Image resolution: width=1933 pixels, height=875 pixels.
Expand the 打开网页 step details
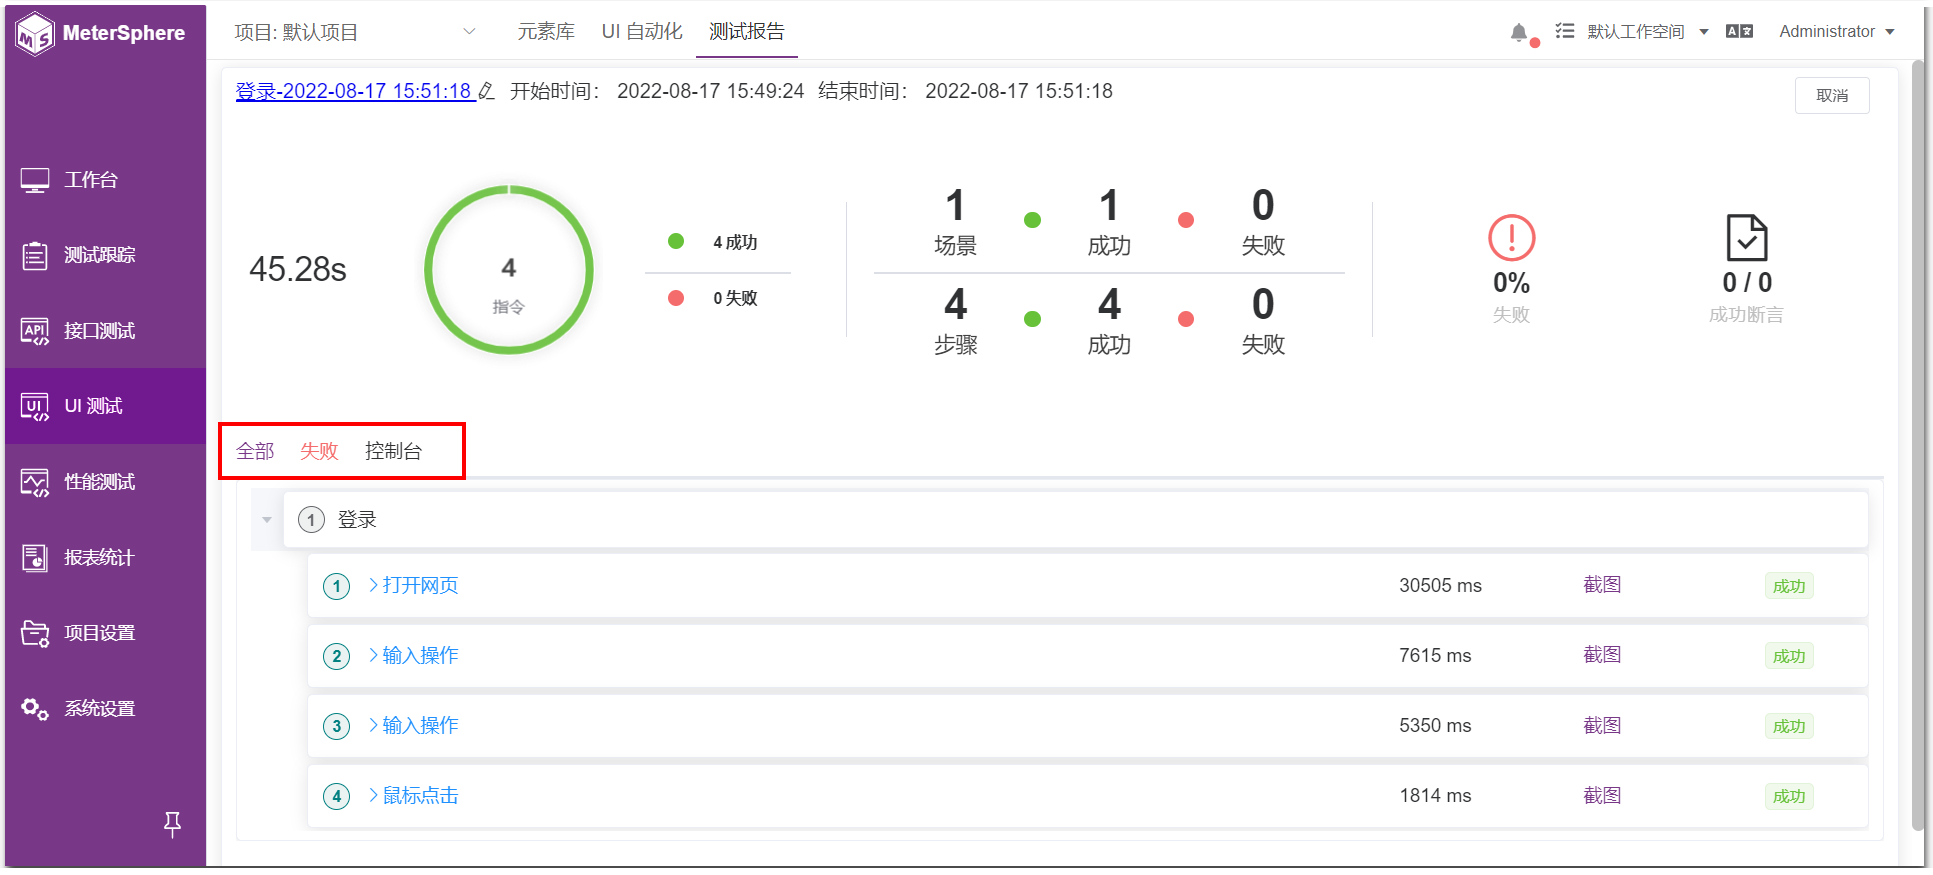pos(413,586)
